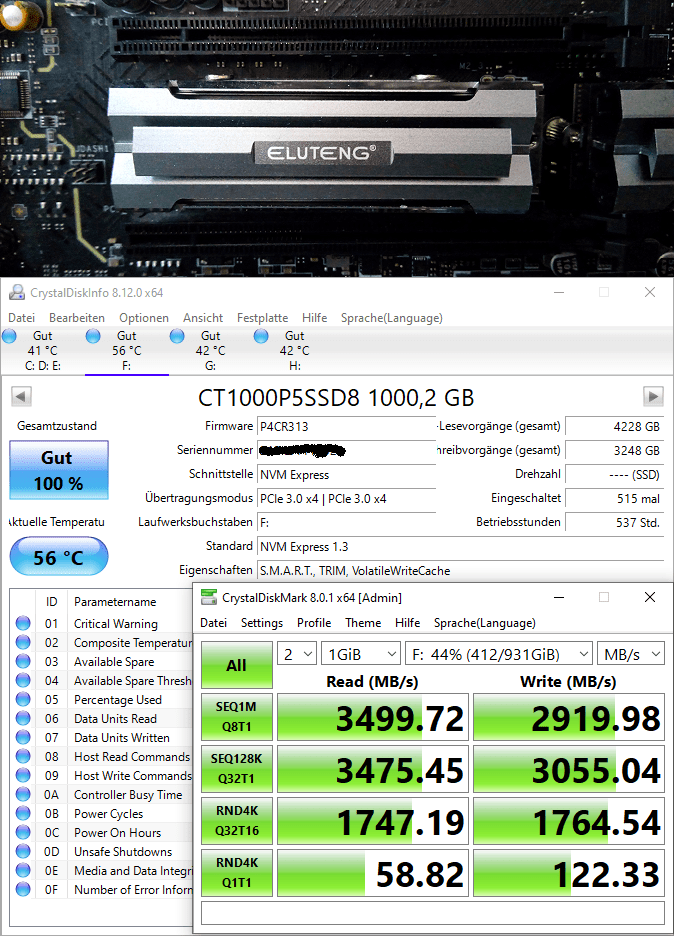This screenshot has width=674, height=936.
Task: Click the Lesevorgänge value 4228 GB
Action: pyautogui.click(x=614, y=426)
